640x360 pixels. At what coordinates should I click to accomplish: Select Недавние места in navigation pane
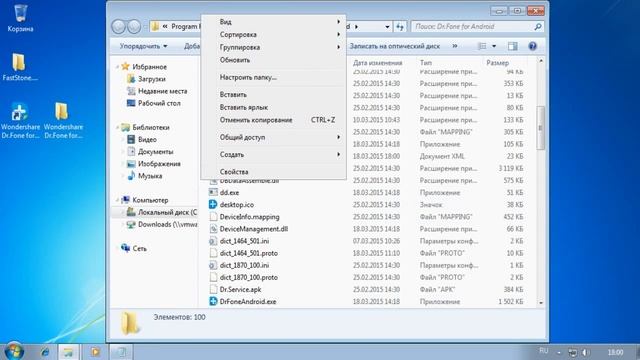[162, 91]
